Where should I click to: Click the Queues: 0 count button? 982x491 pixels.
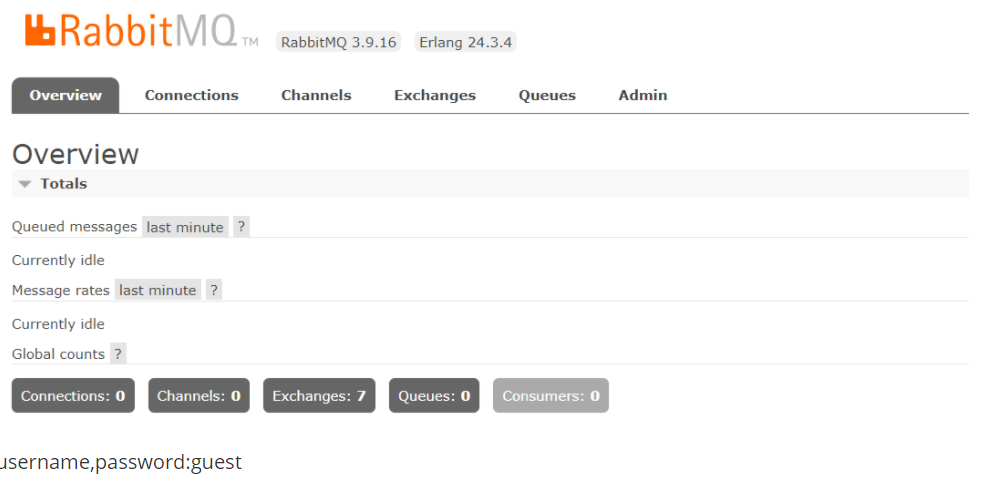434,396
